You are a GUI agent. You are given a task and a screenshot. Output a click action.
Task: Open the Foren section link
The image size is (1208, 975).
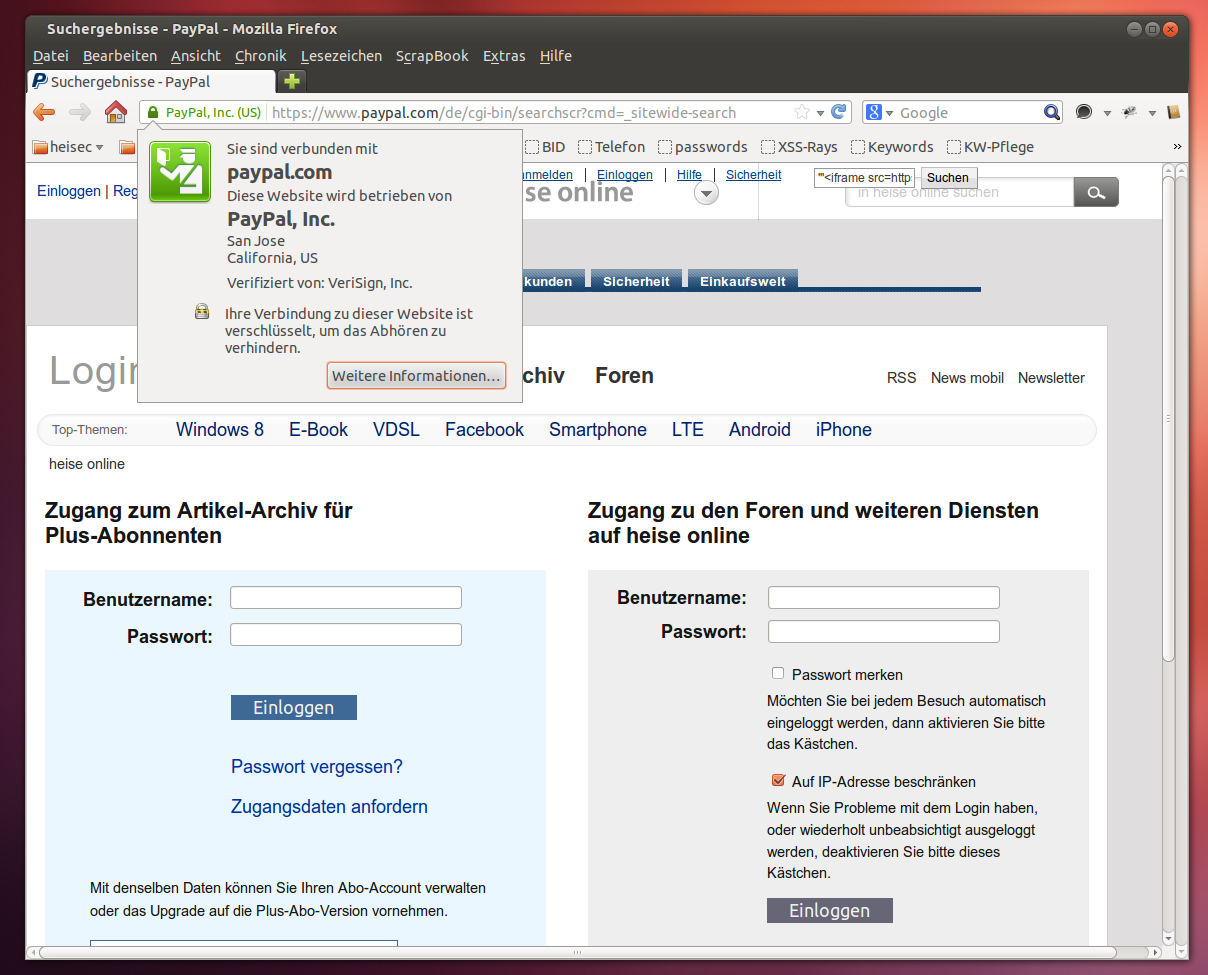click(x=624, y=376)
